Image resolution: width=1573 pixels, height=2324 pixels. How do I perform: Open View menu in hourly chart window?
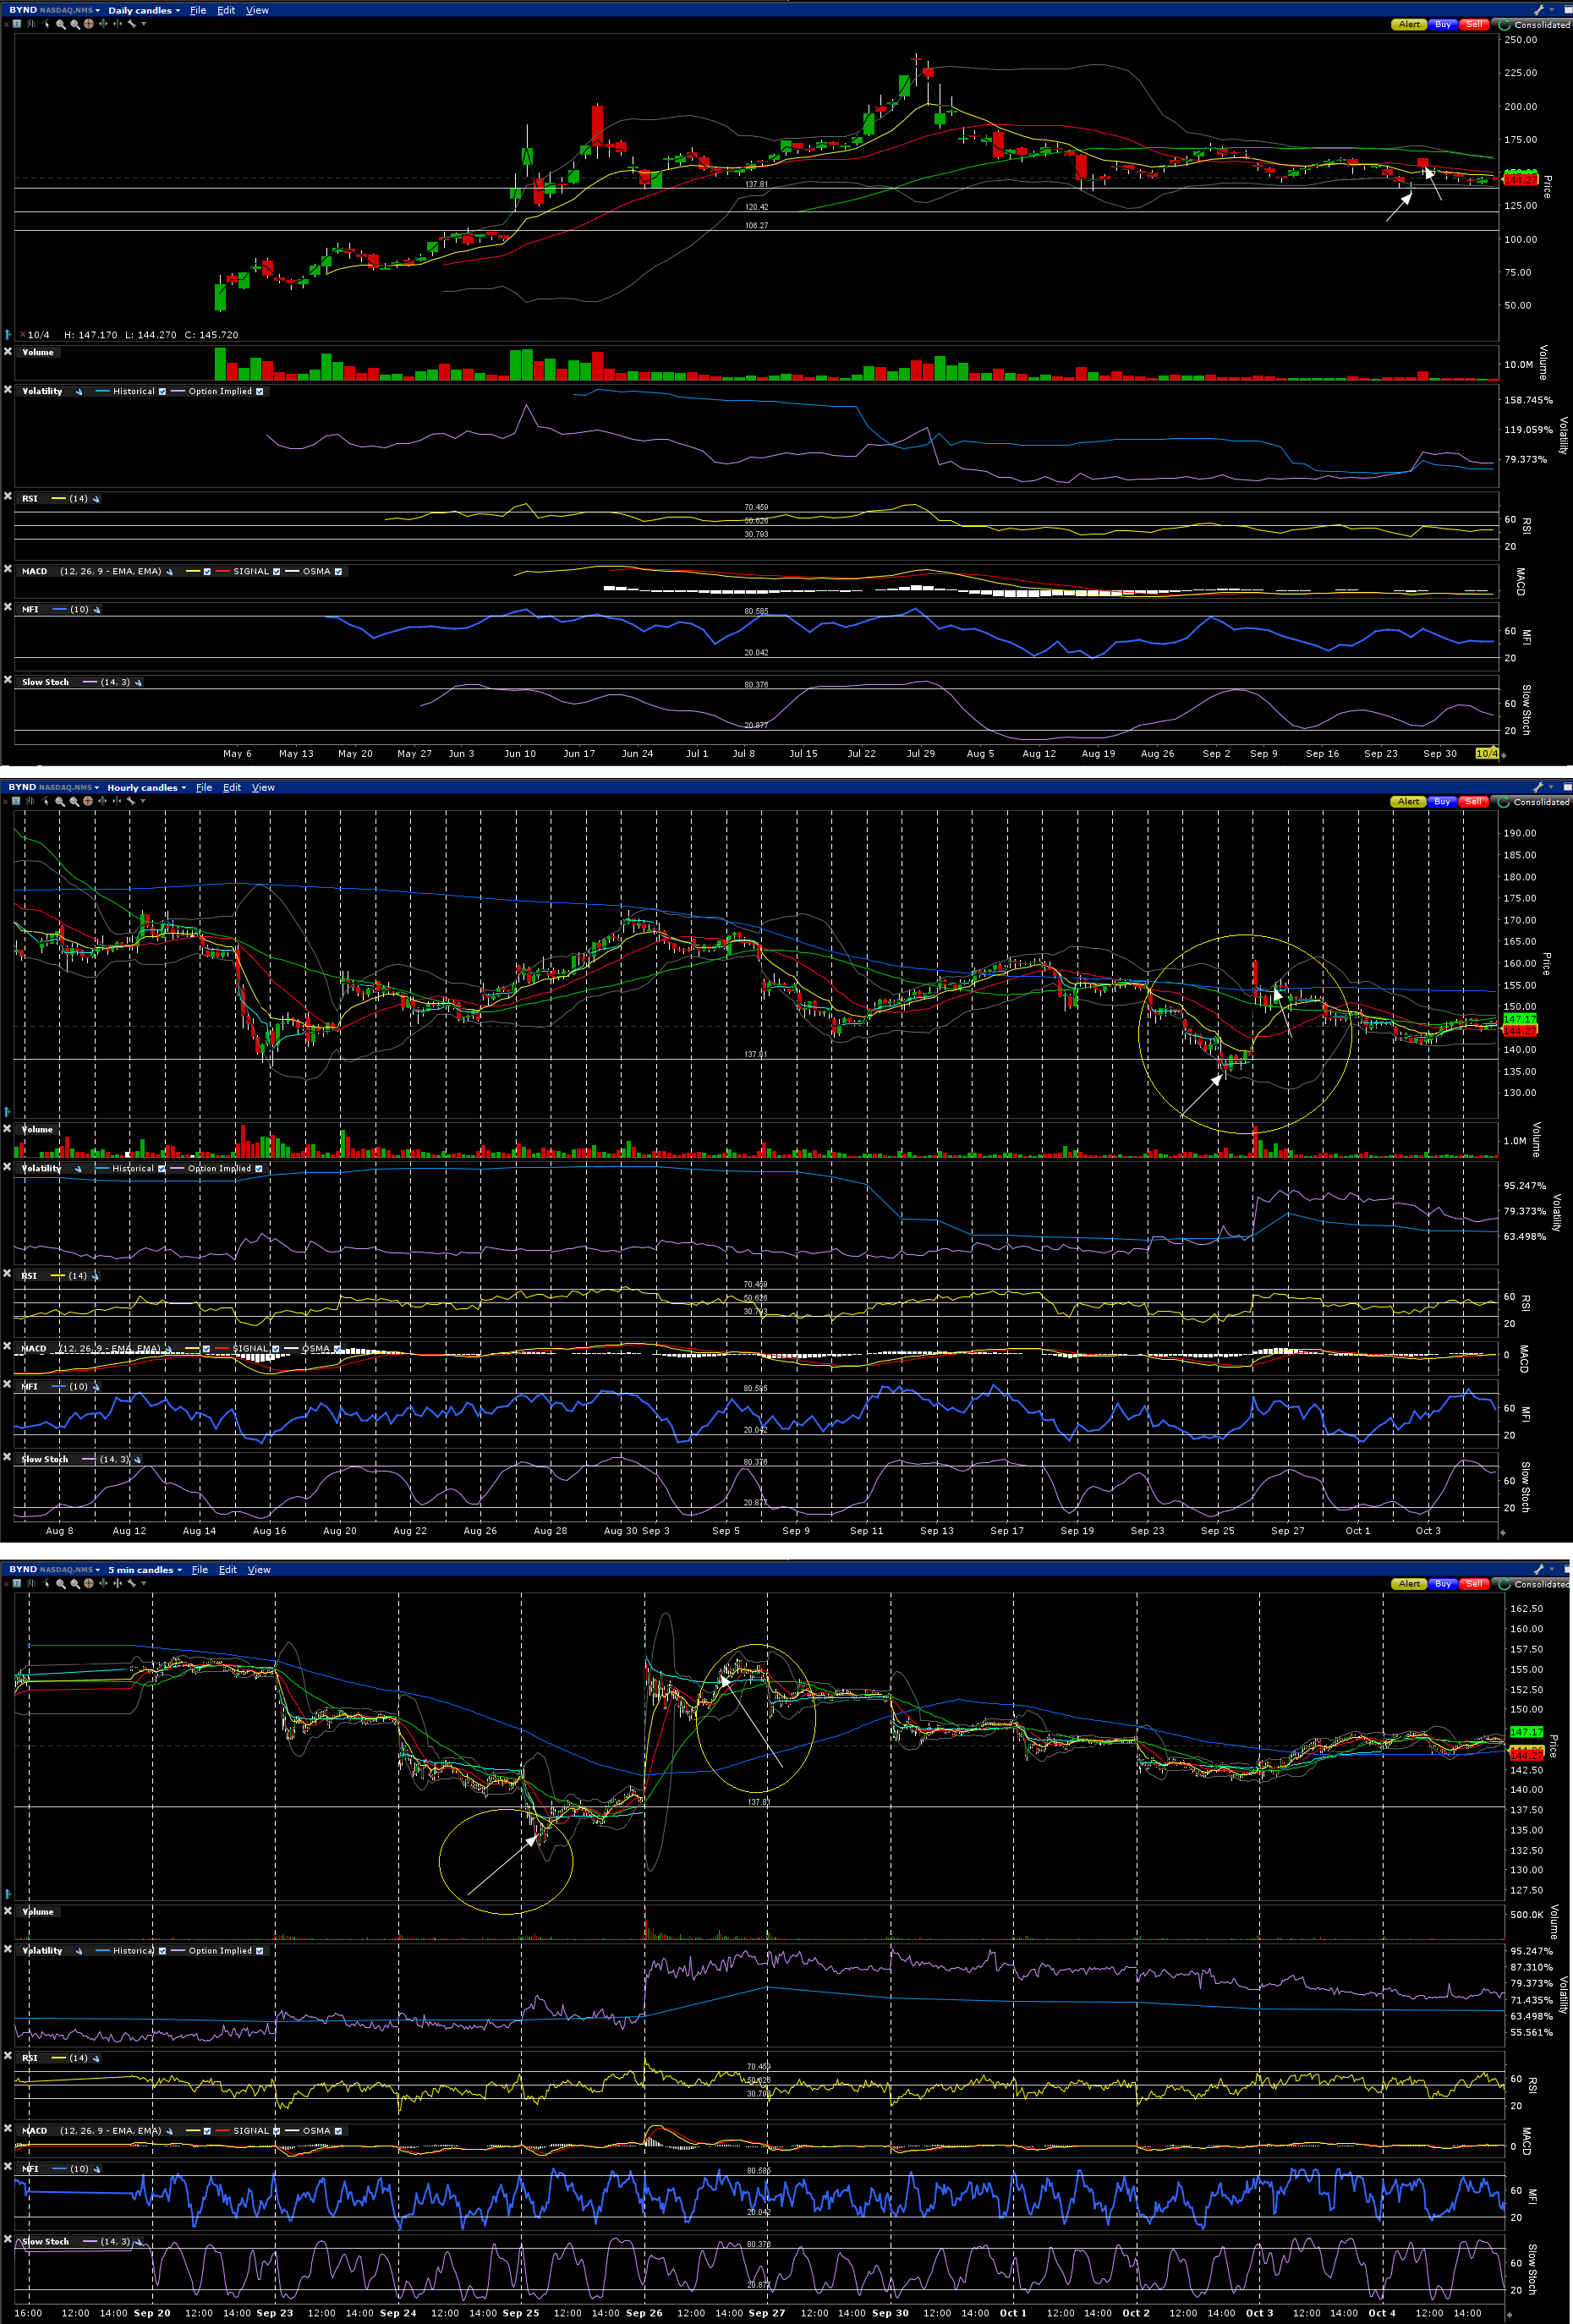coord(263,788)
